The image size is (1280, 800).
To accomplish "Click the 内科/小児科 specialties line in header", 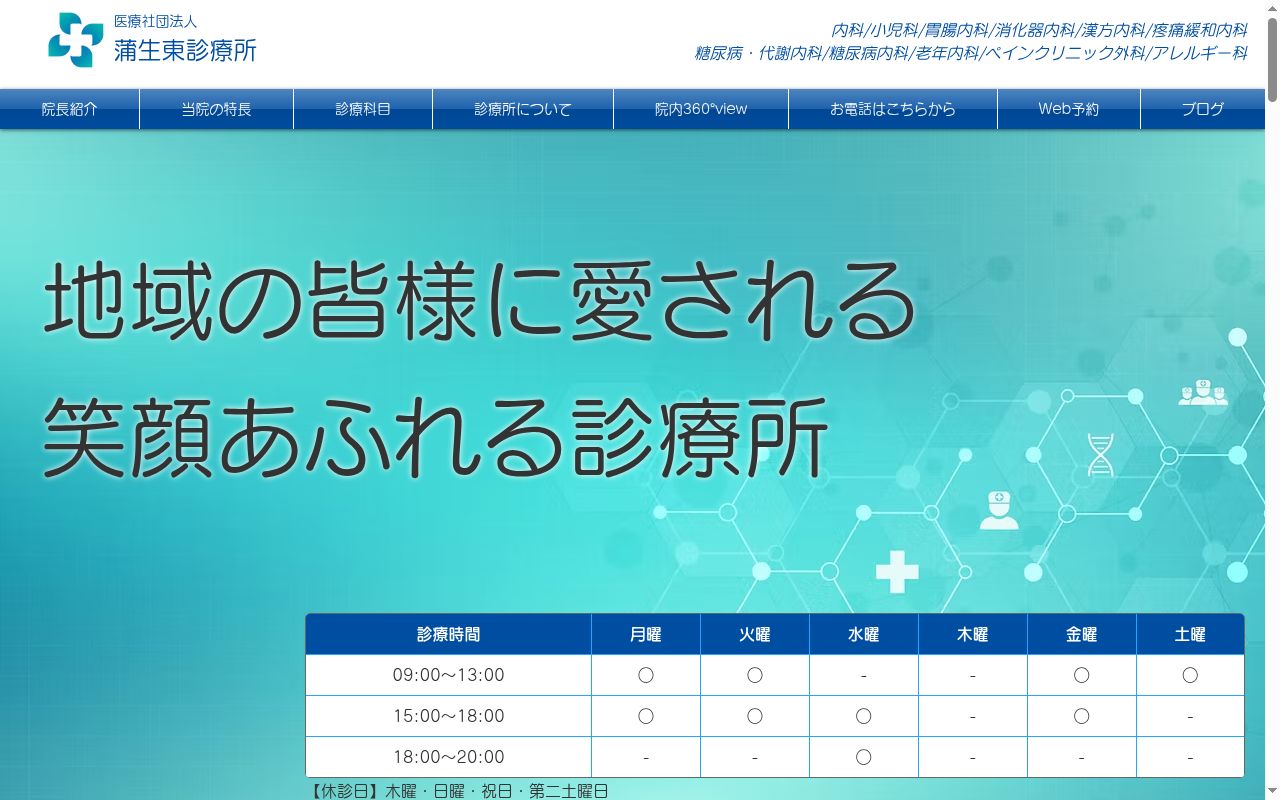I will click(1040, 31).
